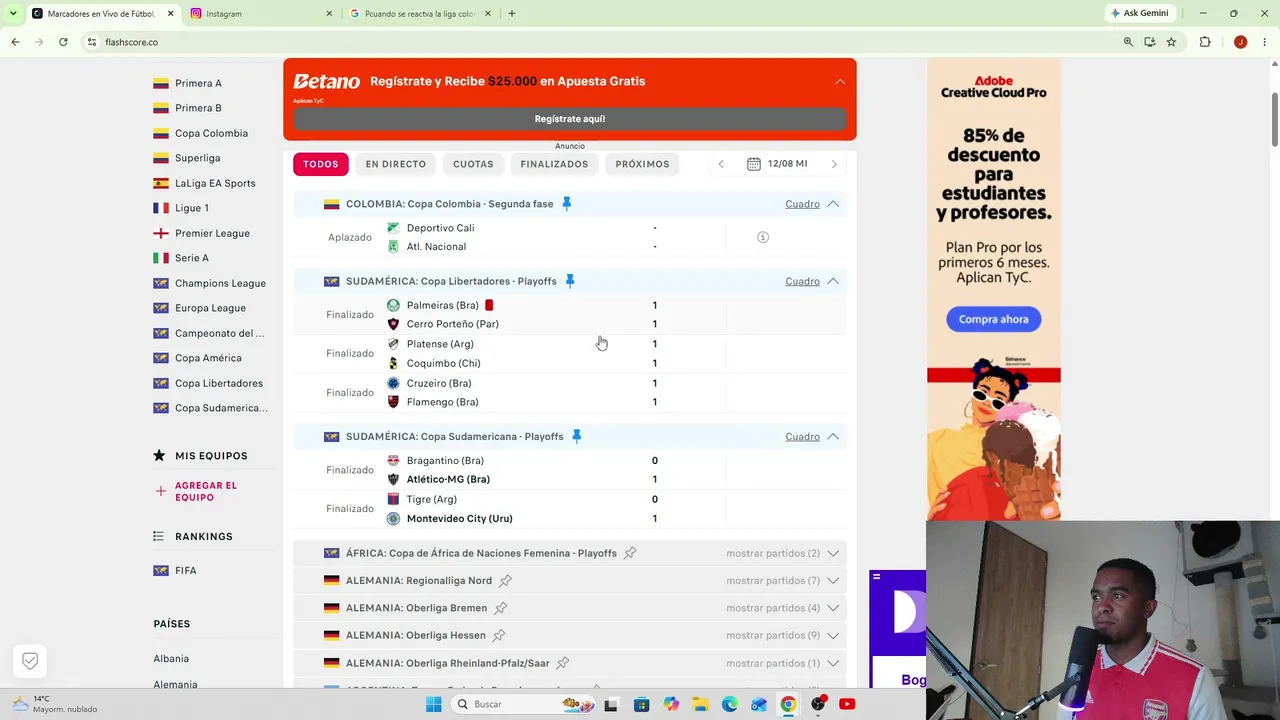Screen dimensions: 1280x720
Task: Collapse the Copa Colombia section chevron
Action: [833, 204]
